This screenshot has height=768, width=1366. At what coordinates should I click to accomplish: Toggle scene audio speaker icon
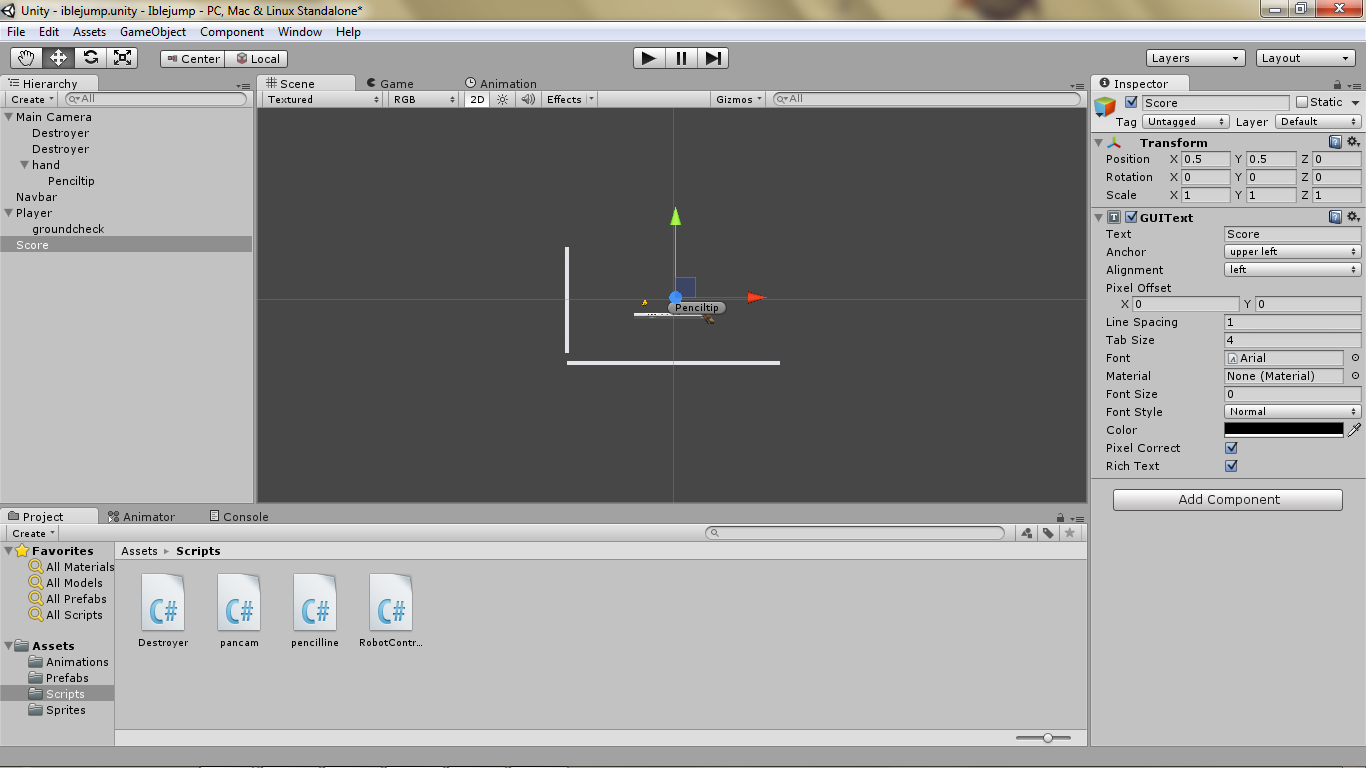pos(528,99)
